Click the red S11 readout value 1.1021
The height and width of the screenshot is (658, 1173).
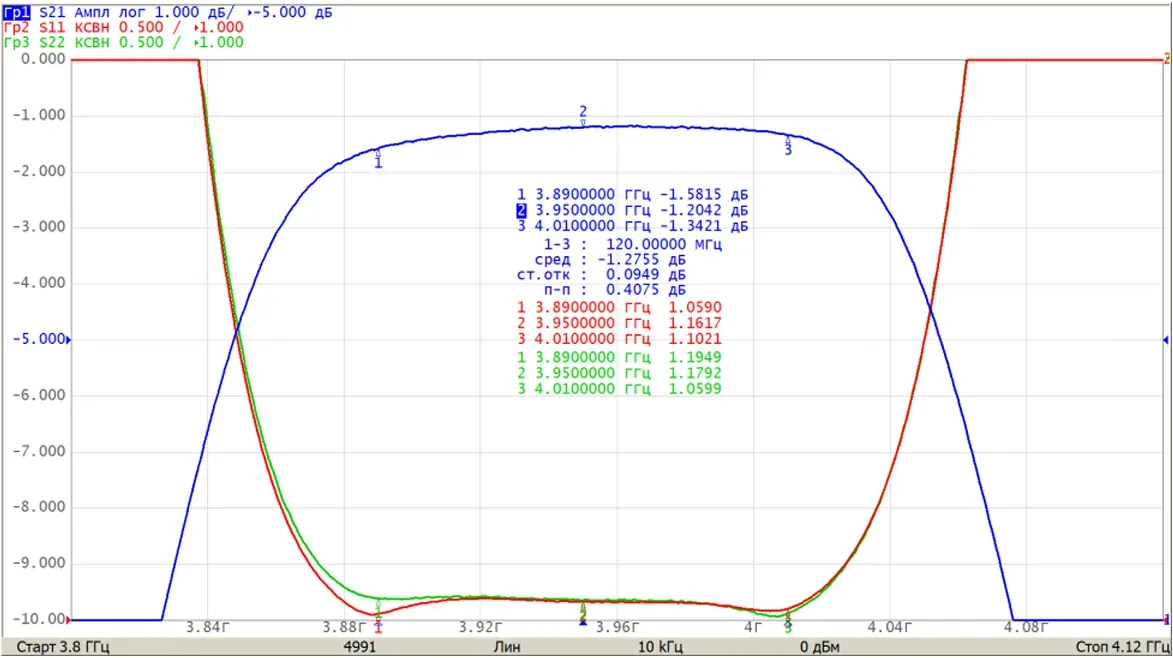[695, 339]
